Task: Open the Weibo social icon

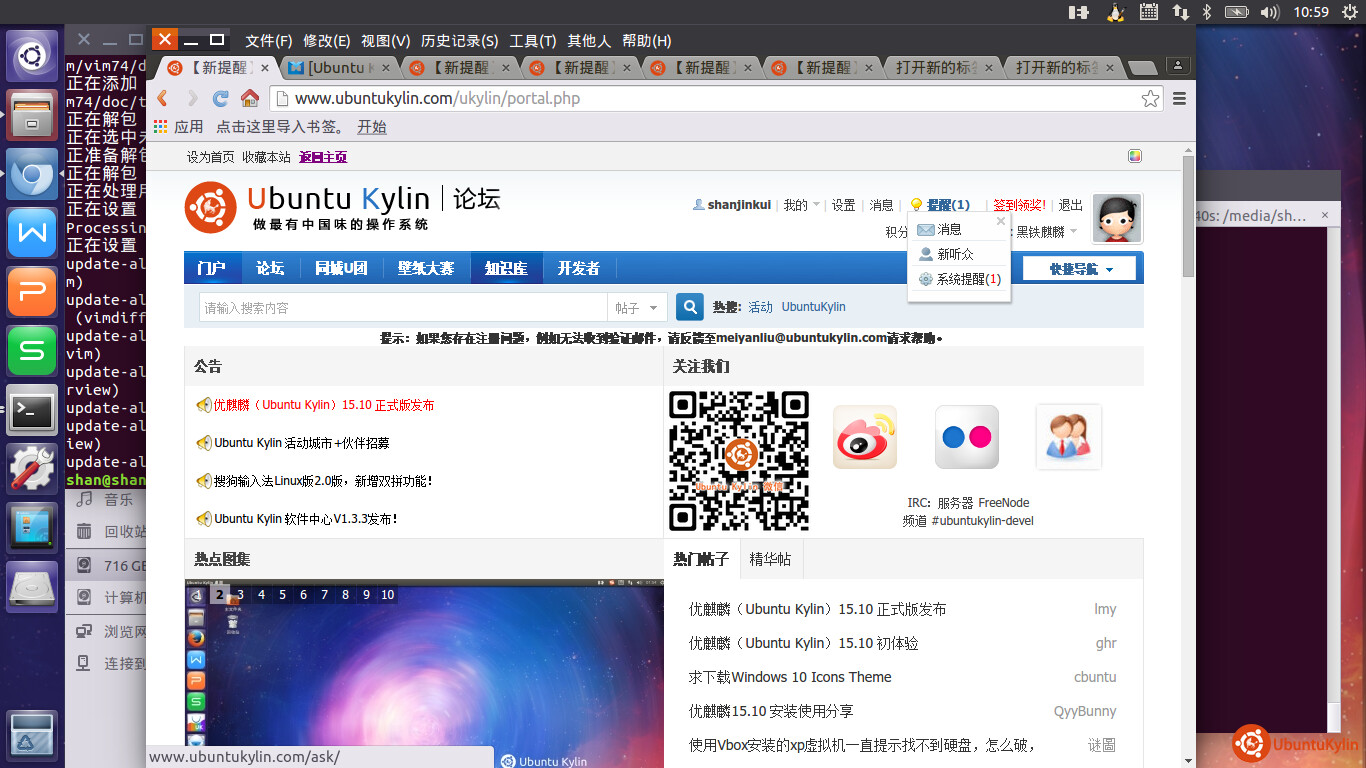Action: pyautogui.click(x=865, y=437)
